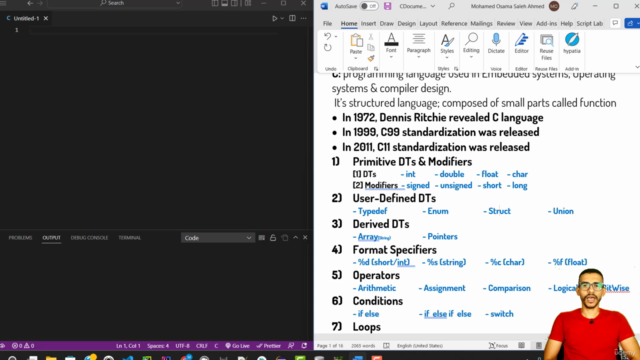Open document name dropdown in Word title
Screen dimensions: 640x360
[x=433, y=6]
